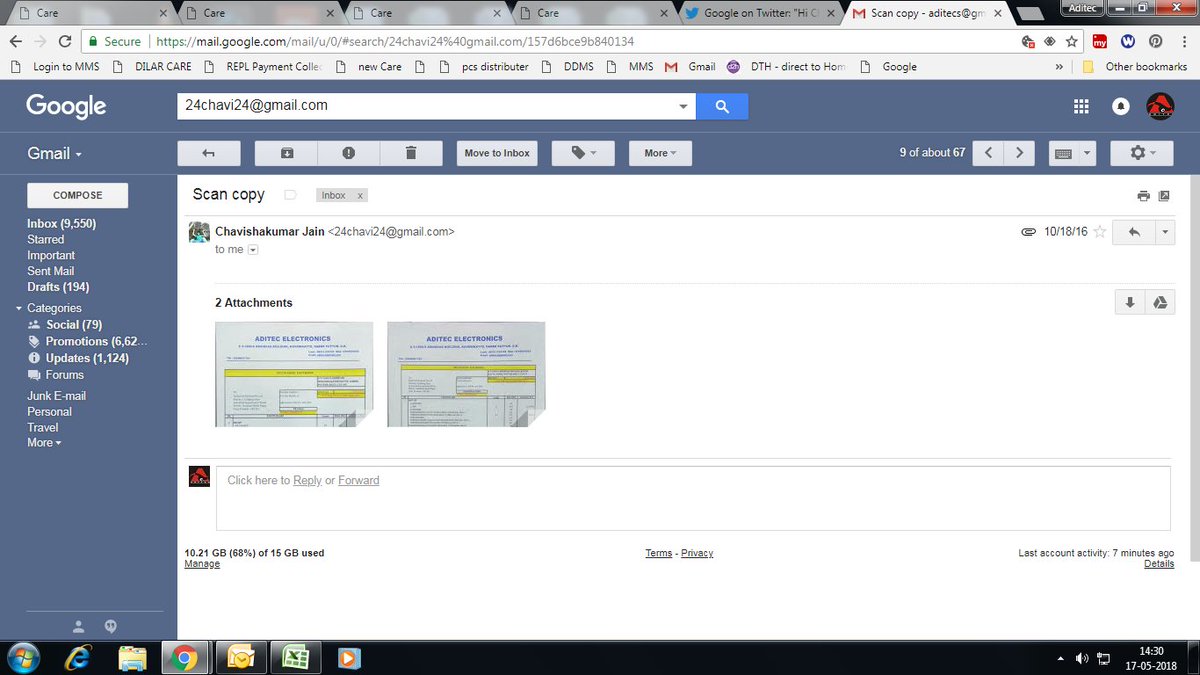Click the COMPOSE button
1200x675 pixels.
point(78,195)
